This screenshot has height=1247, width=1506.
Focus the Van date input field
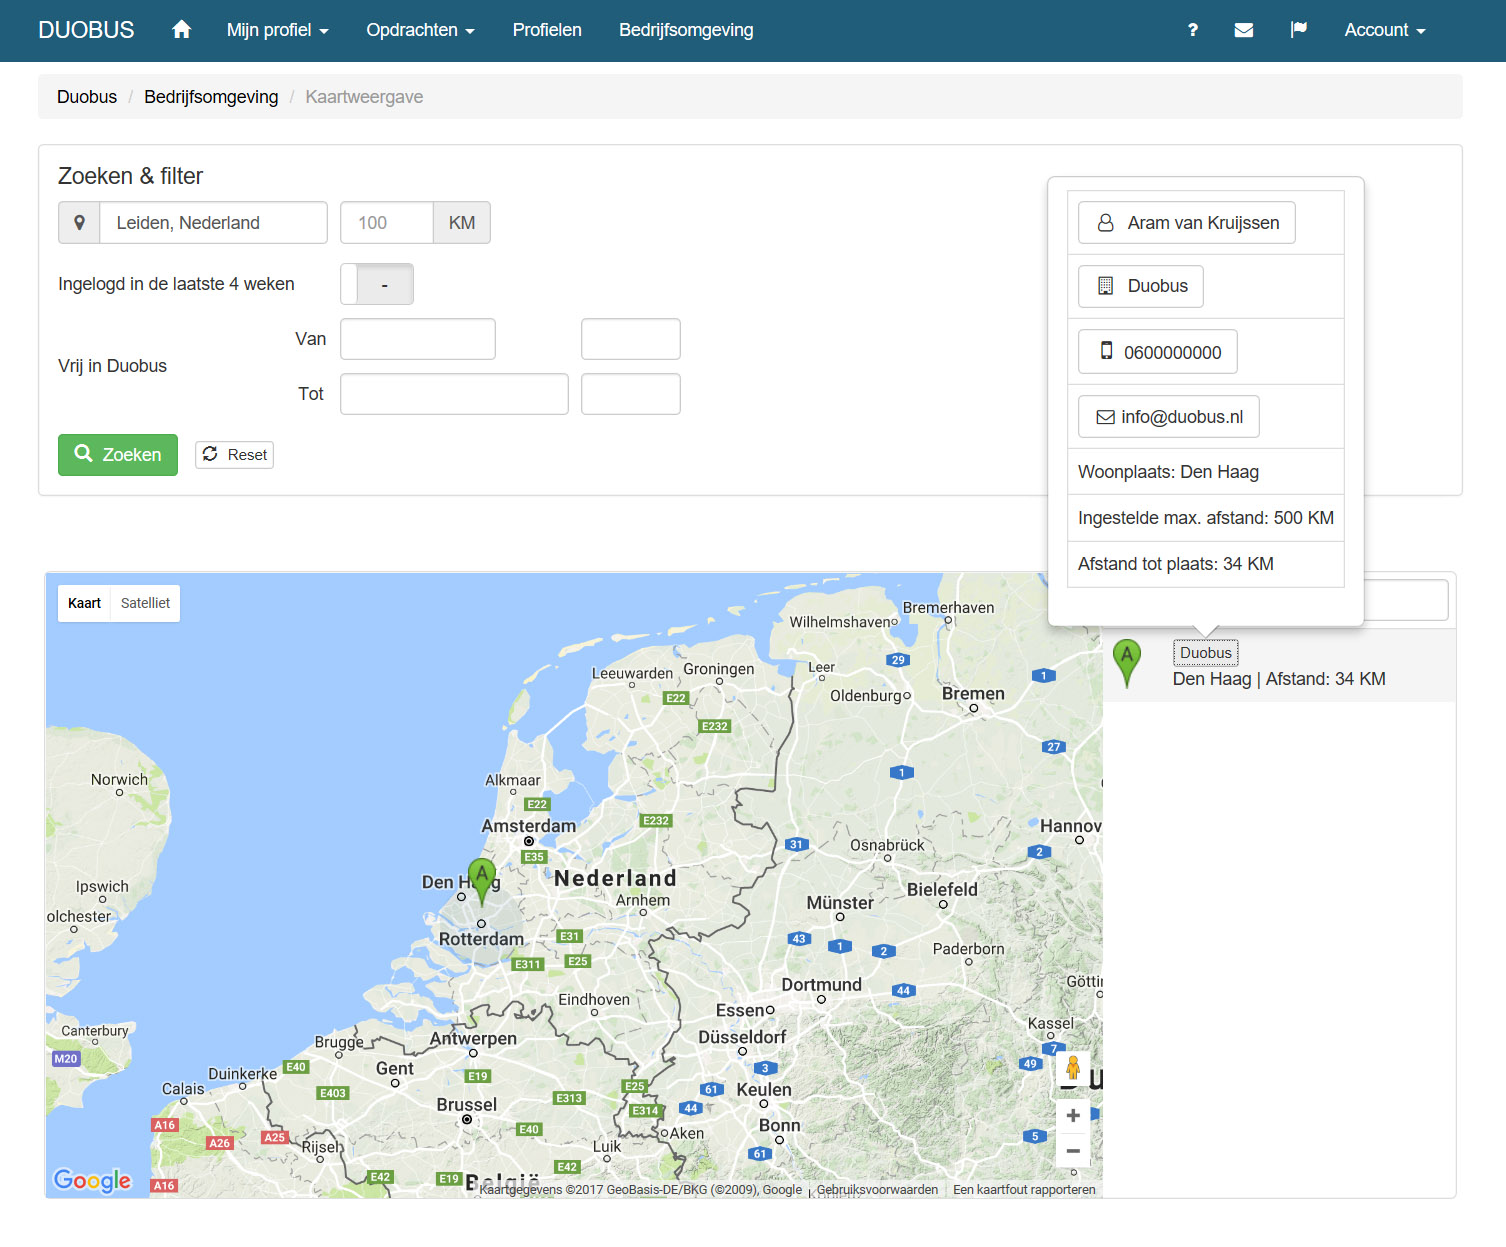pyautogui.click(x=418, y=339)
